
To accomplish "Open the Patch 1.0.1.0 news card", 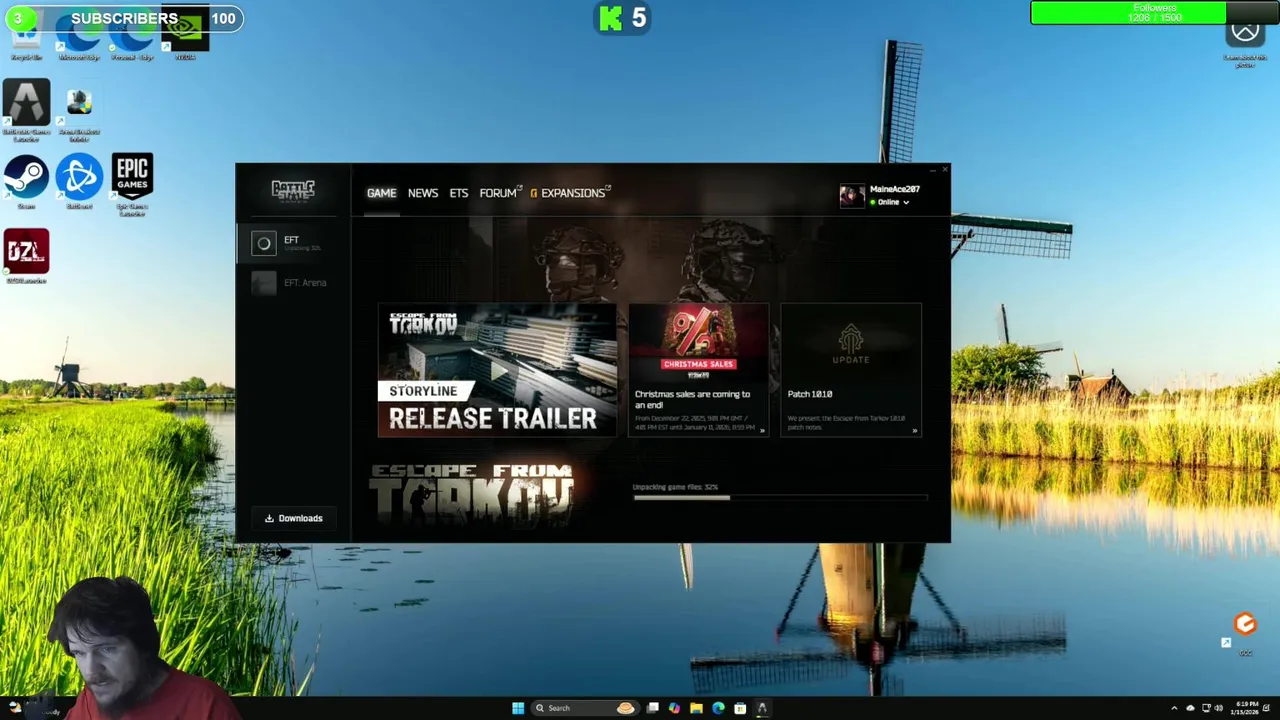I will (851, 371).
